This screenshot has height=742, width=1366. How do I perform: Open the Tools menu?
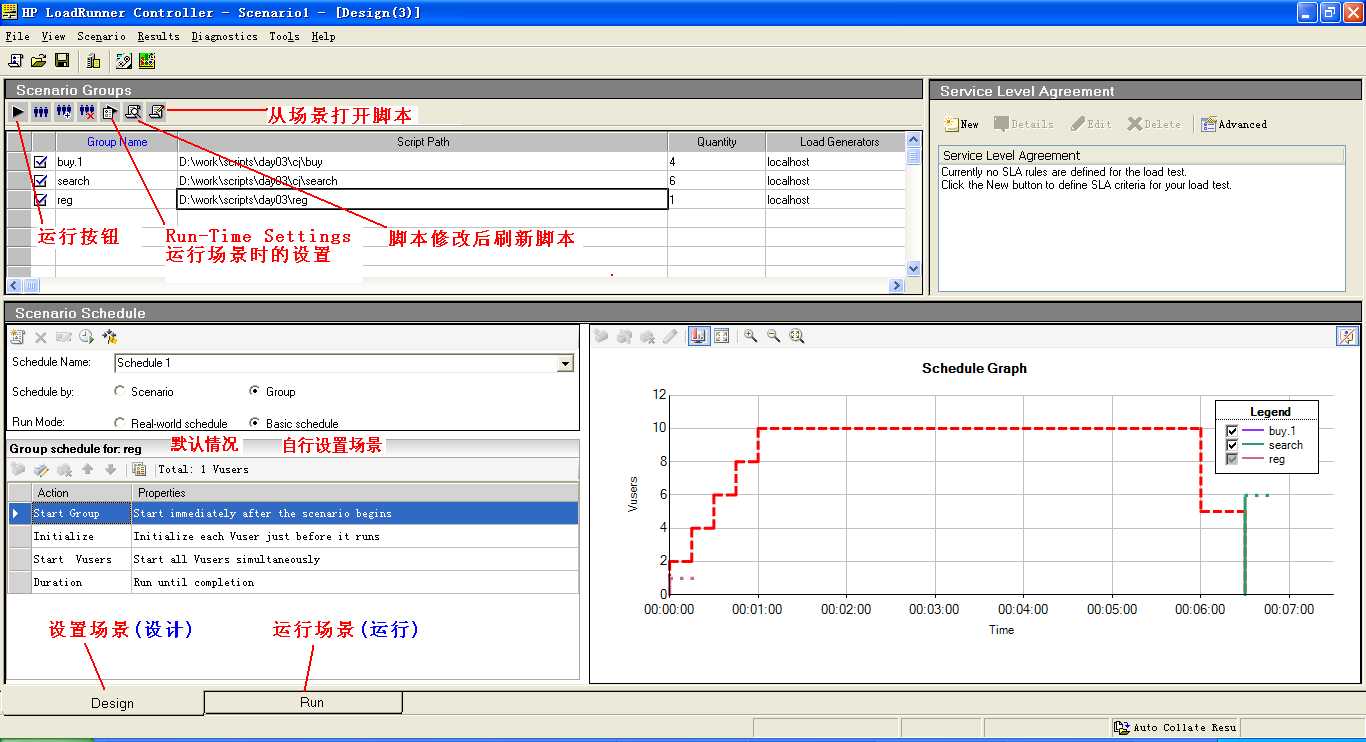(x=284, y=36)
